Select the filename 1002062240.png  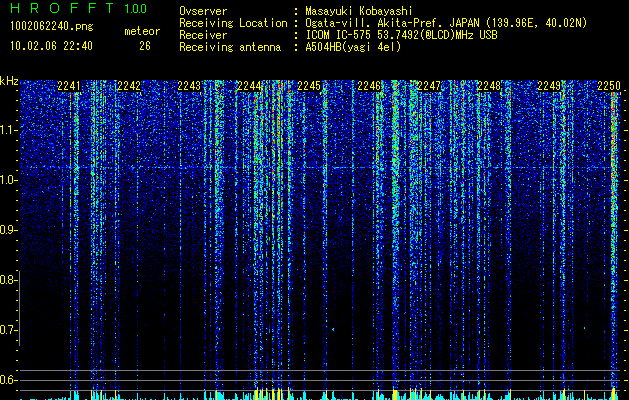tap(52, 27)
